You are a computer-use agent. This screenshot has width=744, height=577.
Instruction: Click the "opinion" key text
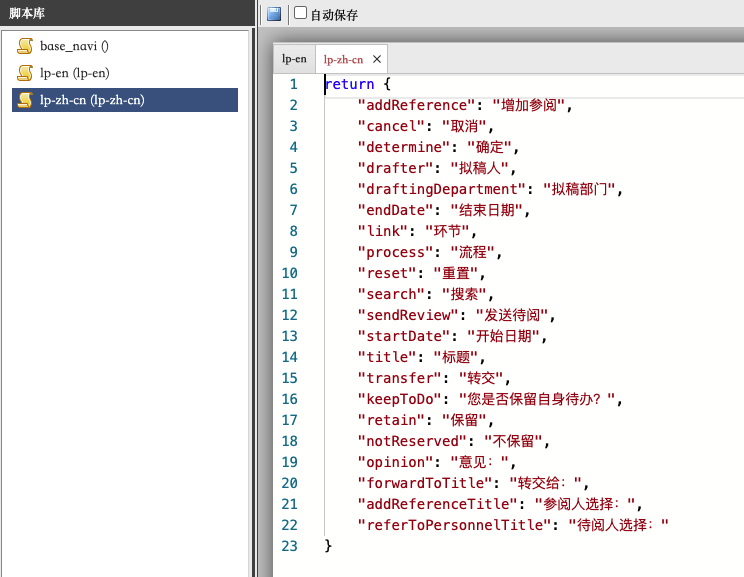coord(395,462)
